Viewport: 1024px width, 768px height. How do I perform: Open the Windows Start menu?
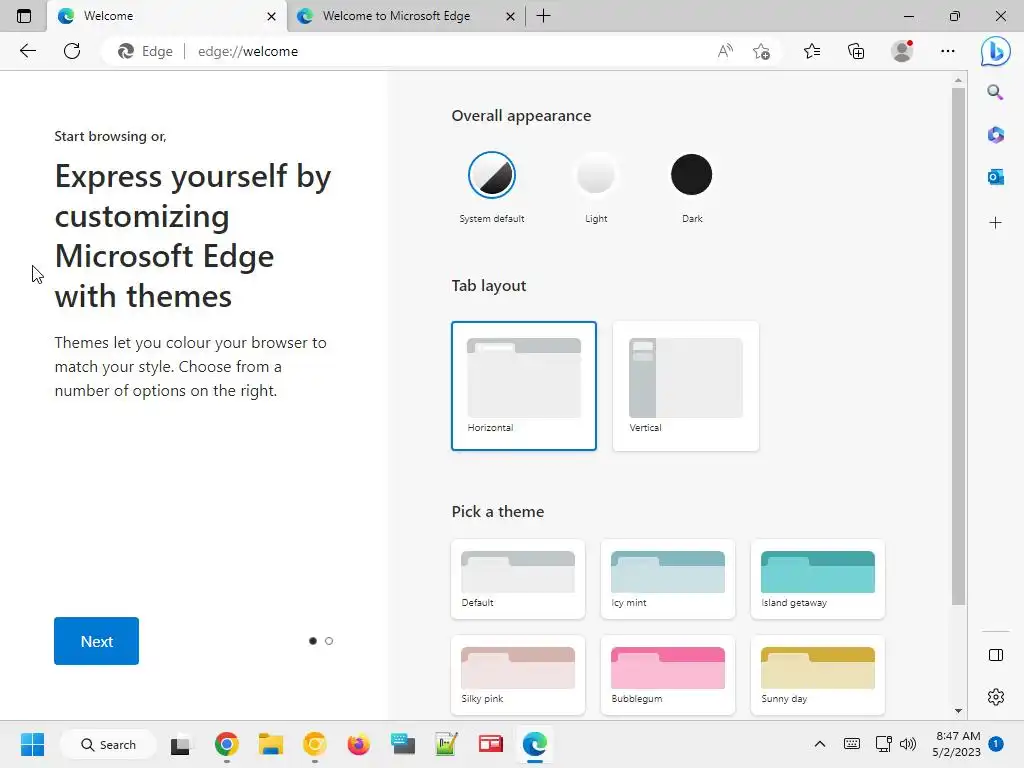32,744
